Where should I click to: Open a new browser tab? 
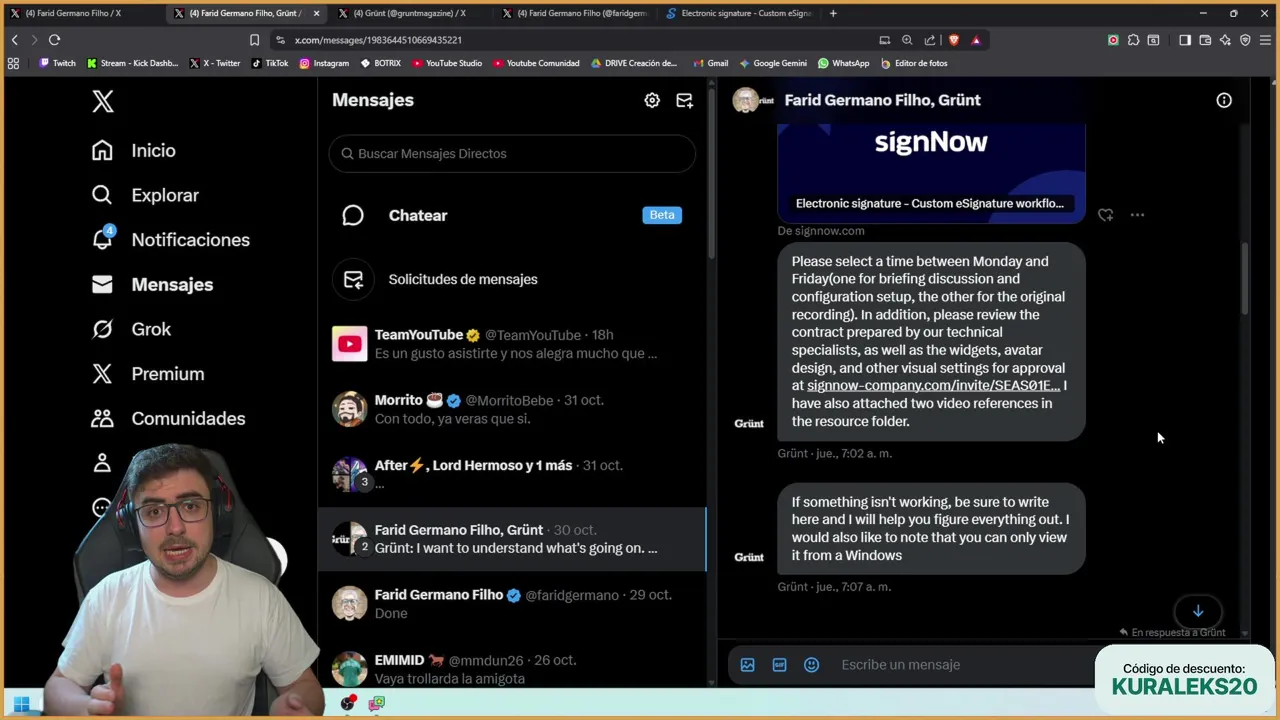[833, 13]
